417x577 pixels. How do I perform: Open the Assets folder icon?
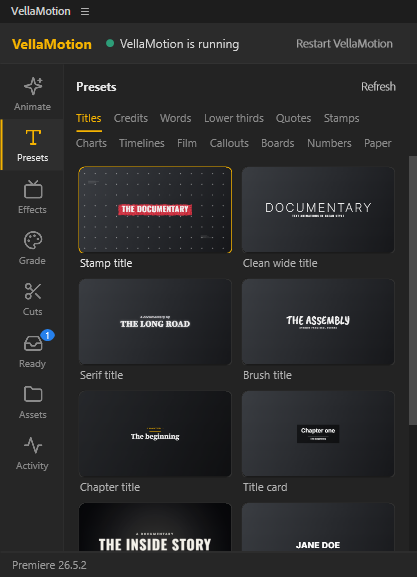pos(33,394)
